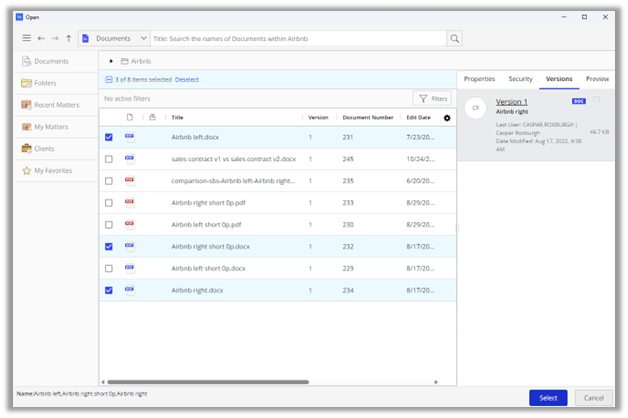
Task: Click the Filters funnel icon
Action: (423, 98)
